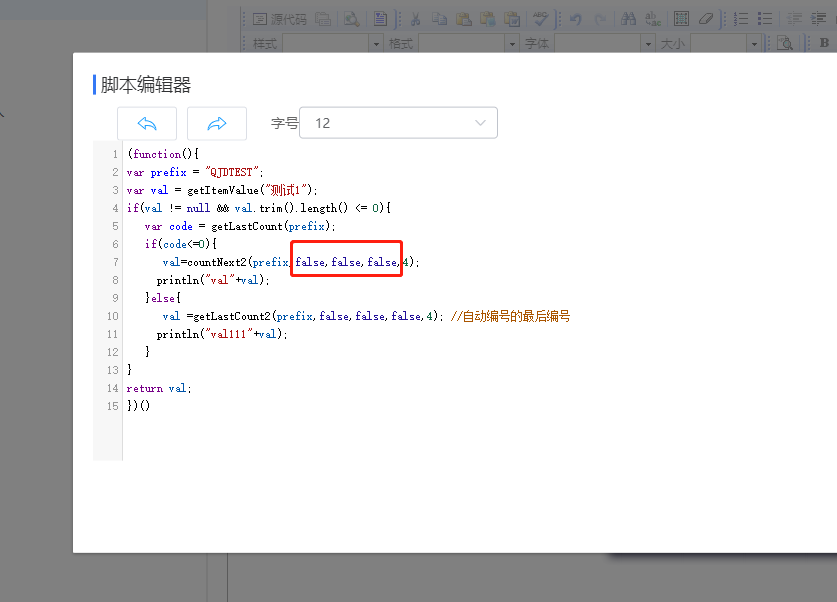
Task: Click the magnifier document icon beside 大小 dropdown
Action: pos(784,43)
